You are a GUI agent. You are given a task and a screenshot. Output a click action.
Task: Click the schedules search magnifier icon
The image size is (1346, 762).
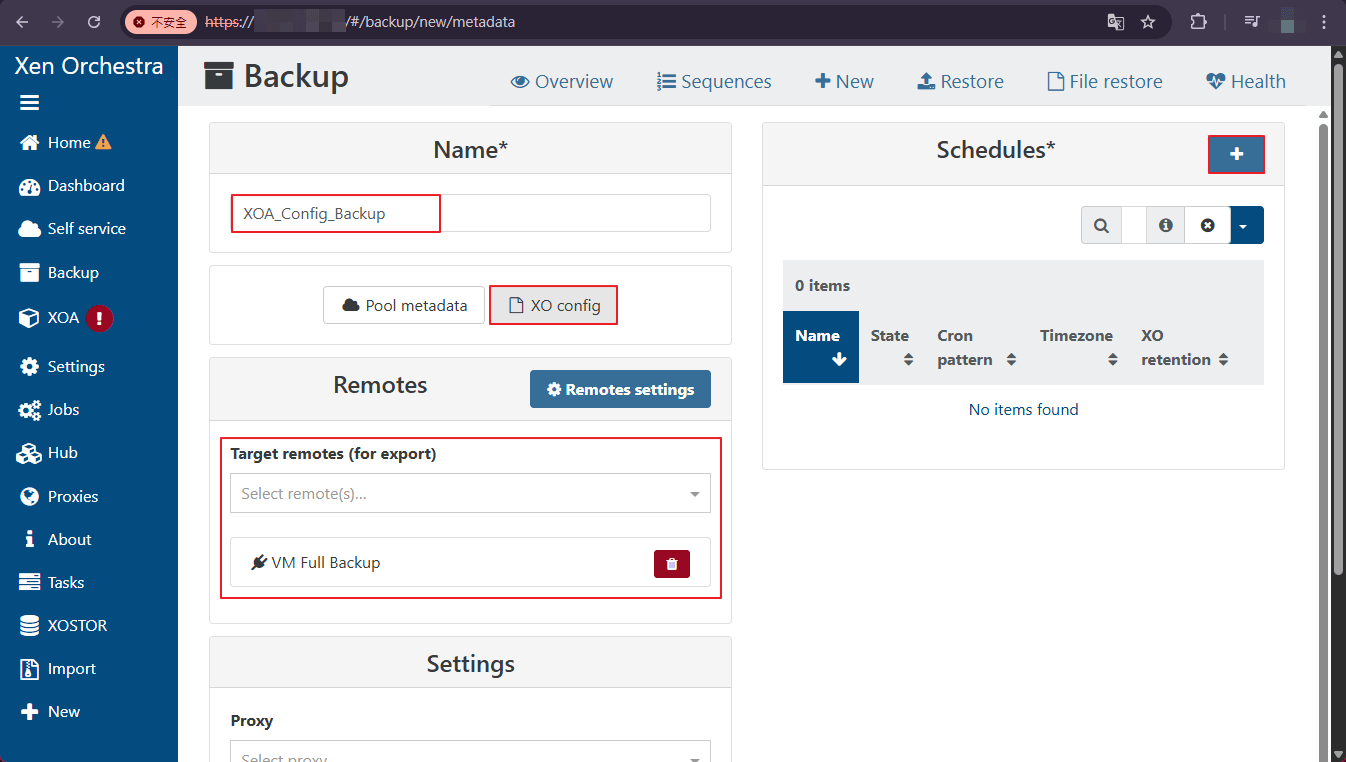(x=1101, y=225)
